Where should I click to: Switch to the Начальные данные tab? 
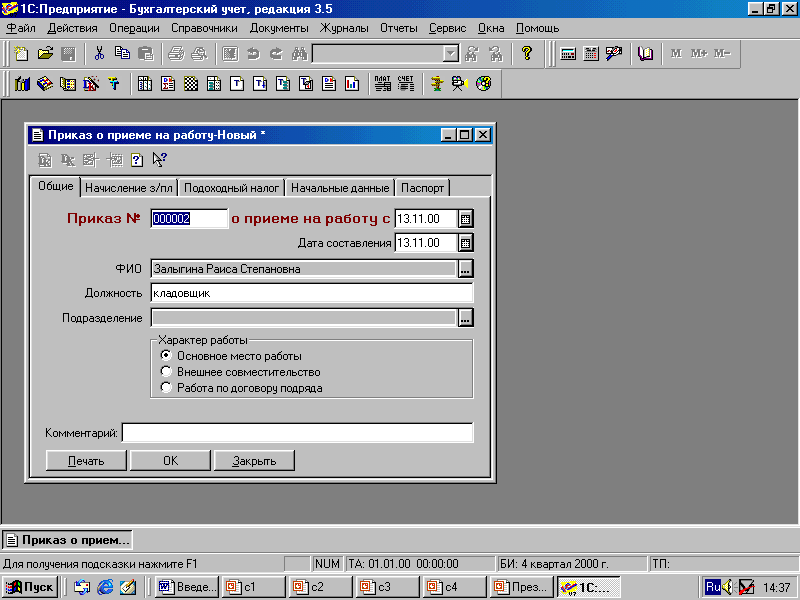[x=340, y=188]
